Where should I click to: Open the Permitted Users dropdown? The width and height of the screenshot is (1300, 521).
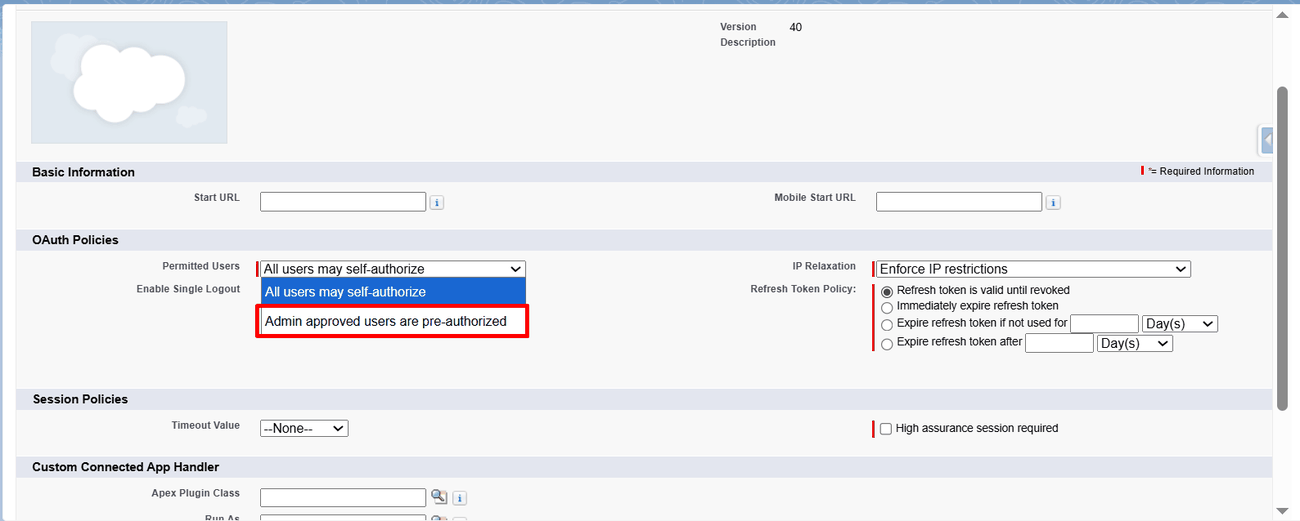[393, 269]
